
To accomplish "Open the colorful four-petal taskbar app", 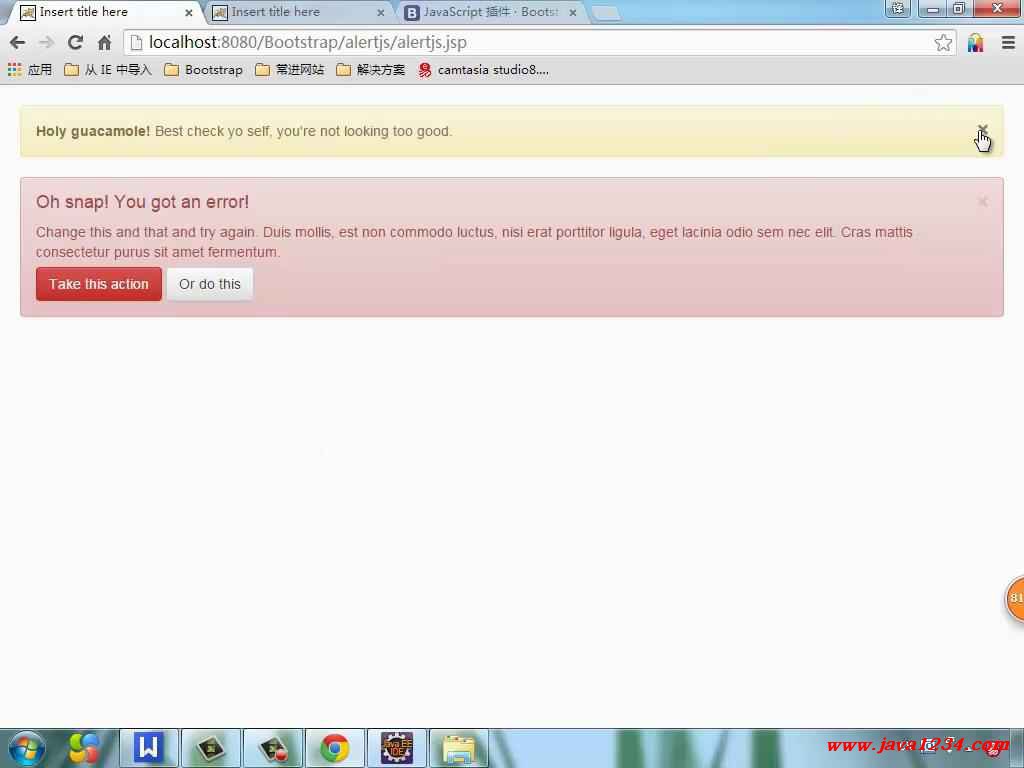I will [84, 748].
